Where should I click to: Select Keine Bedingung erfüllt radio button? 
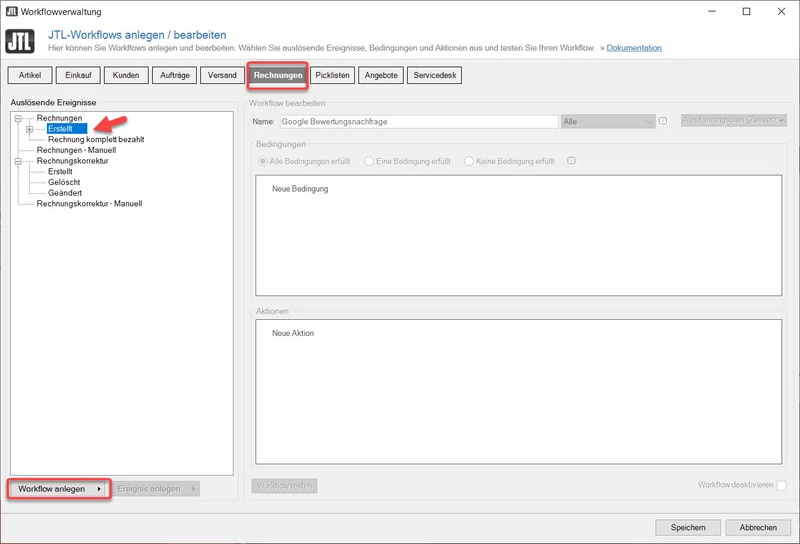pos(469,161)
